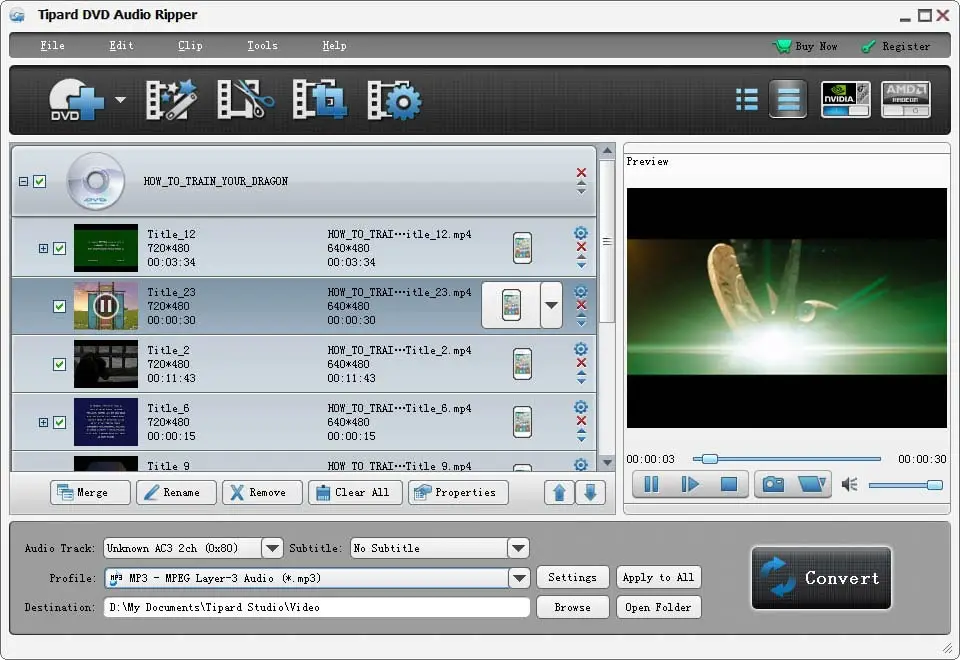960x660 pixels.
Task: Collapse the HOW_TO_TRAIN_YOUR_DRAGON disc tree
Action: click(x=23, y=182)
